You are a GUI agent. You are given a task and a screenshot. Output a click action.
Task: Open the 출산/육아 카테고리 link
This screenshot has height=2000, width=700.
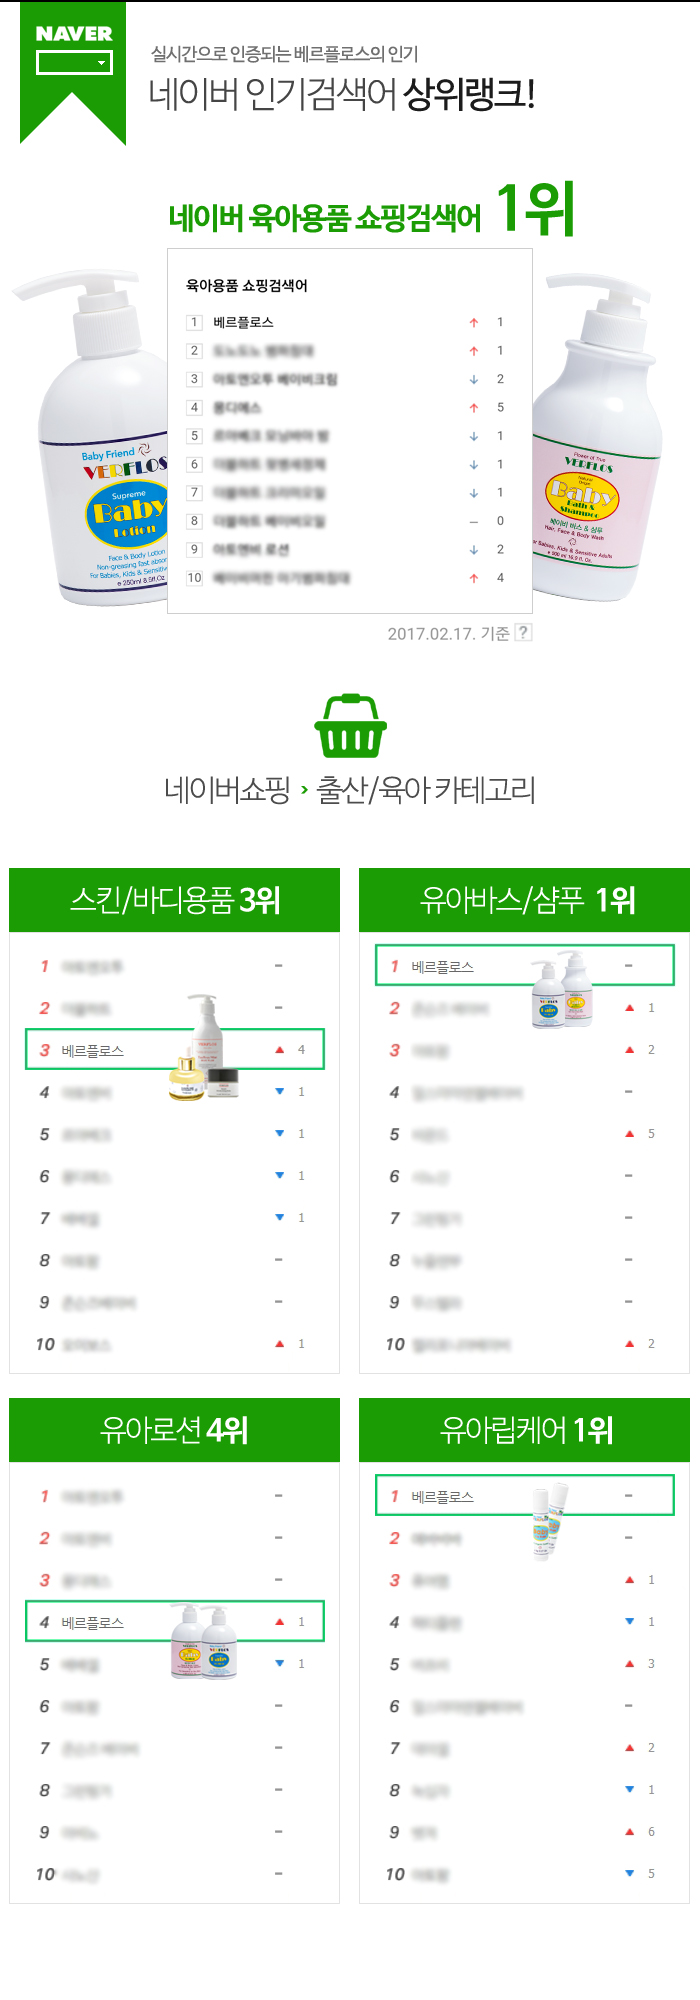[x=426, y=790]
